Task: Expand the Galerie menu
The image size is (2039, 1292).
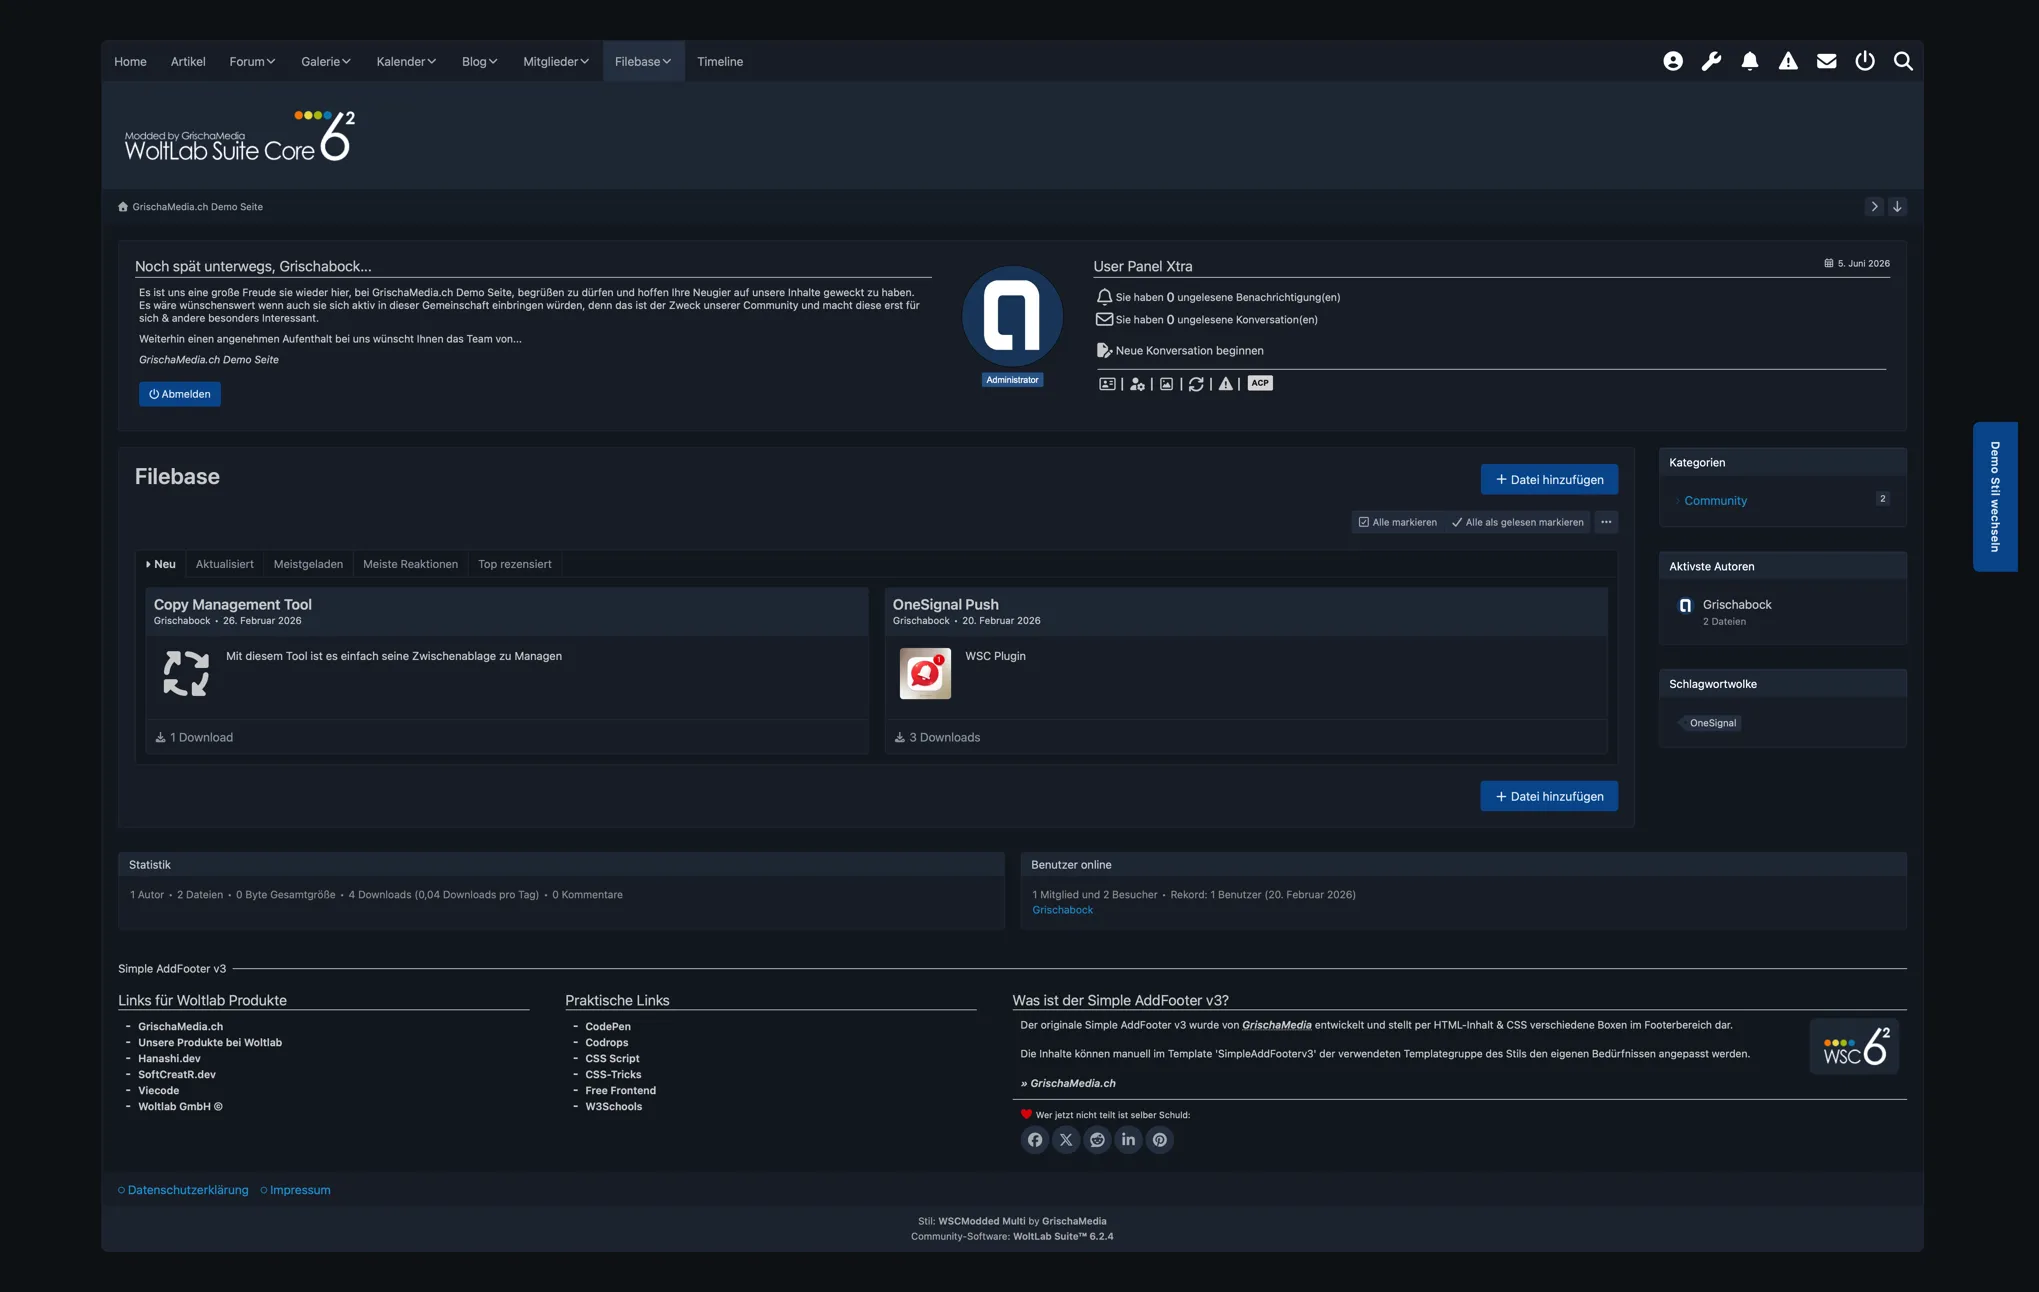Action: coord(326,62)
